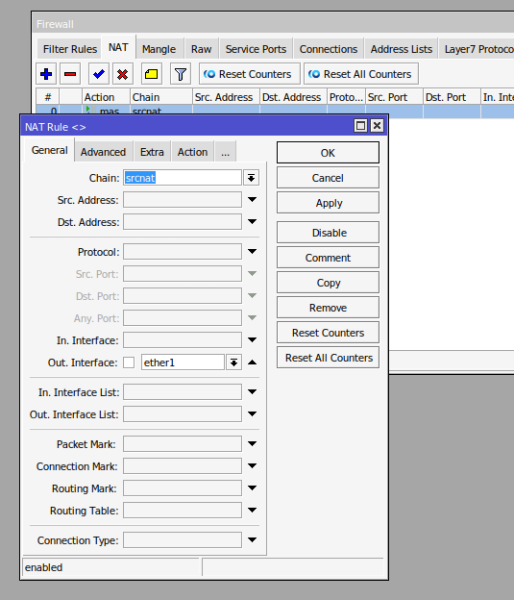This screenshot has width=514, height=600.
Task: Open Raw tab in Firewall
Action: coord(201,49)
